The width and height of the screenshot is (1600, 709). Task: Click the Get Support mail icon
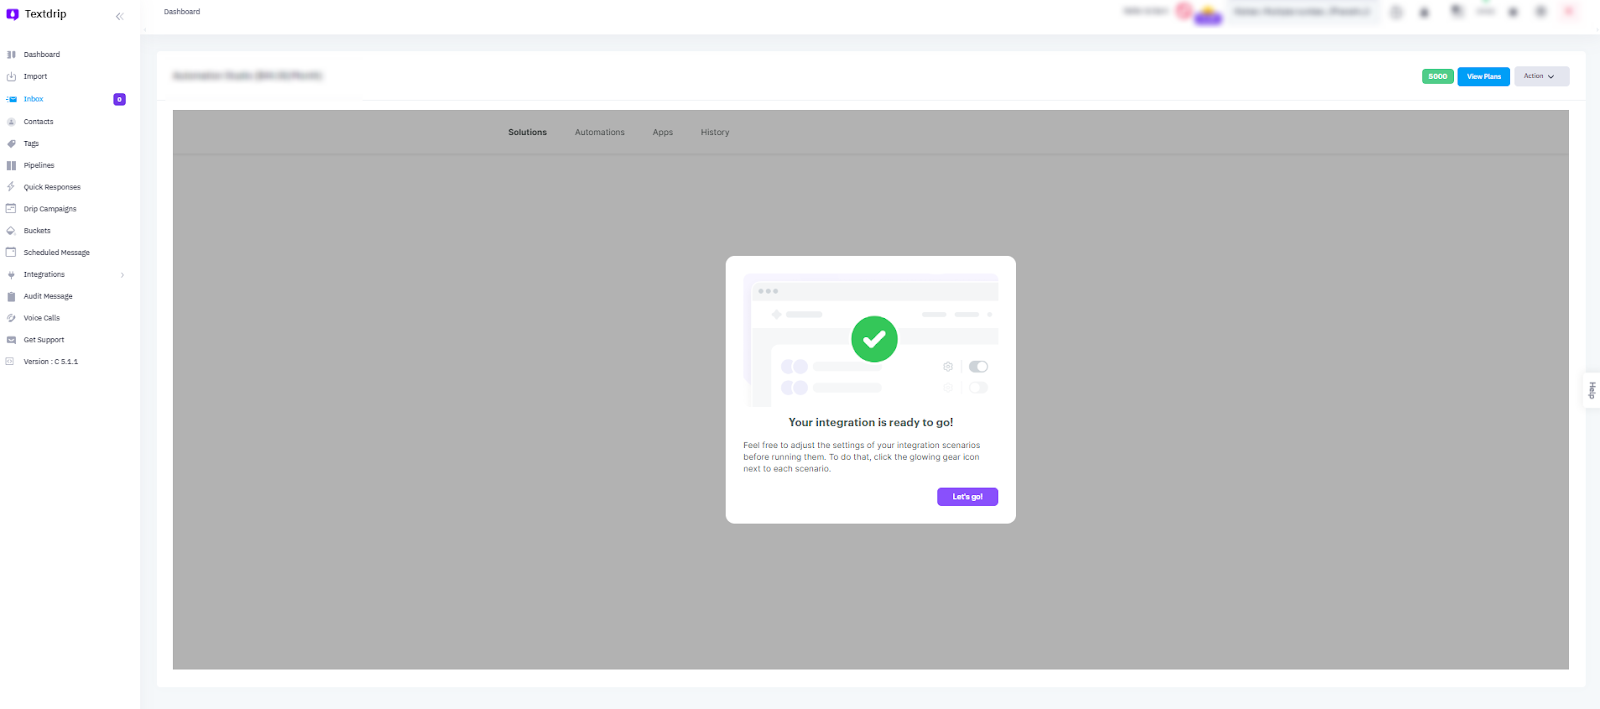coord(11,340)
